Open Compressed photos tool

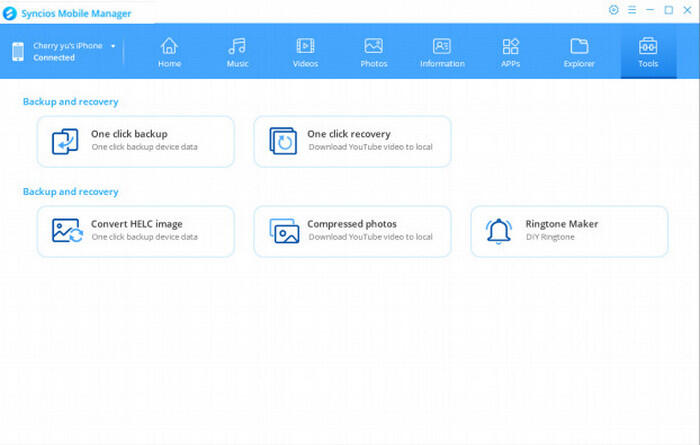pyautogui.click(x=352, y=231)
